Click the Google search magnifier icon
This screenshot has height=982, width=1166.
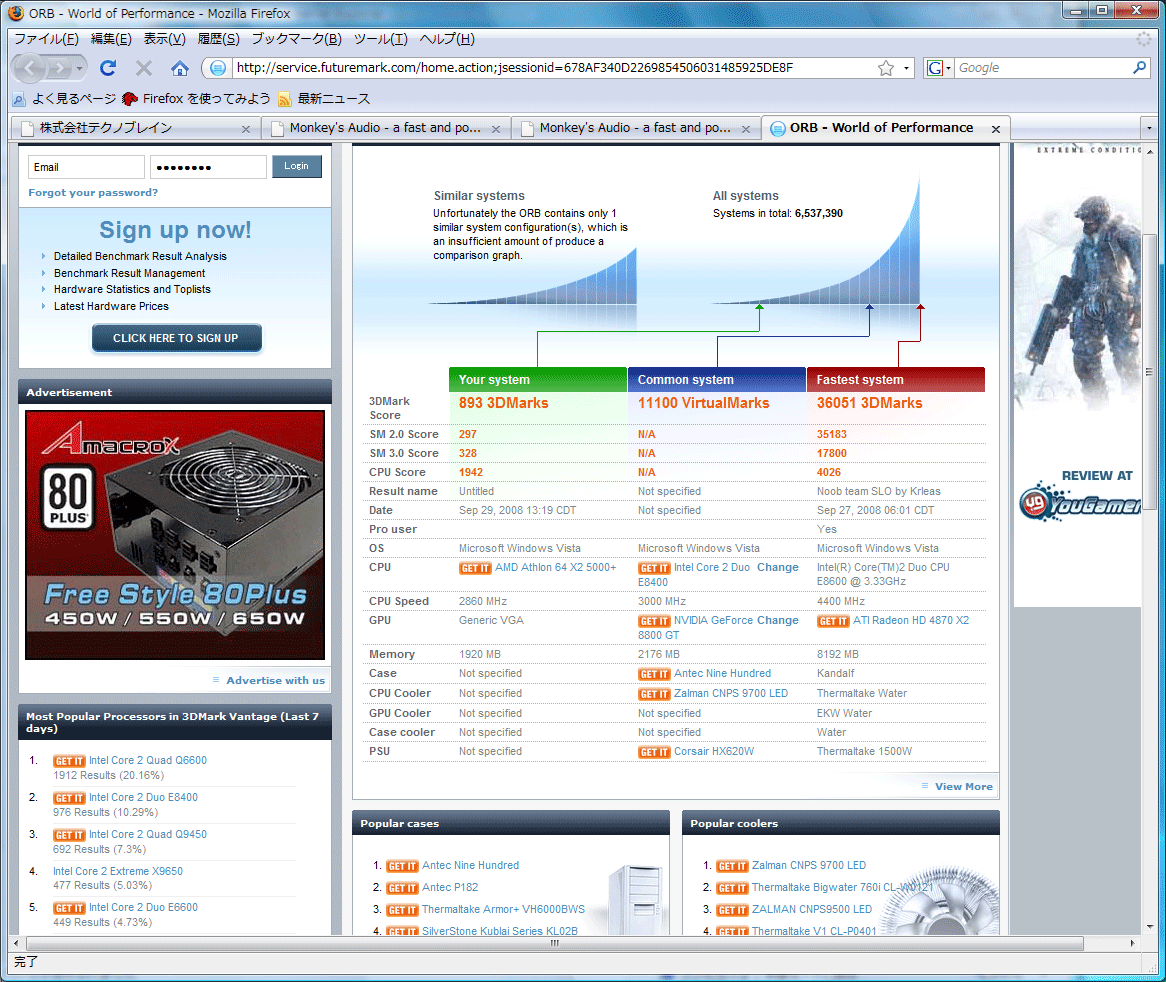(x=1139, y=68)
